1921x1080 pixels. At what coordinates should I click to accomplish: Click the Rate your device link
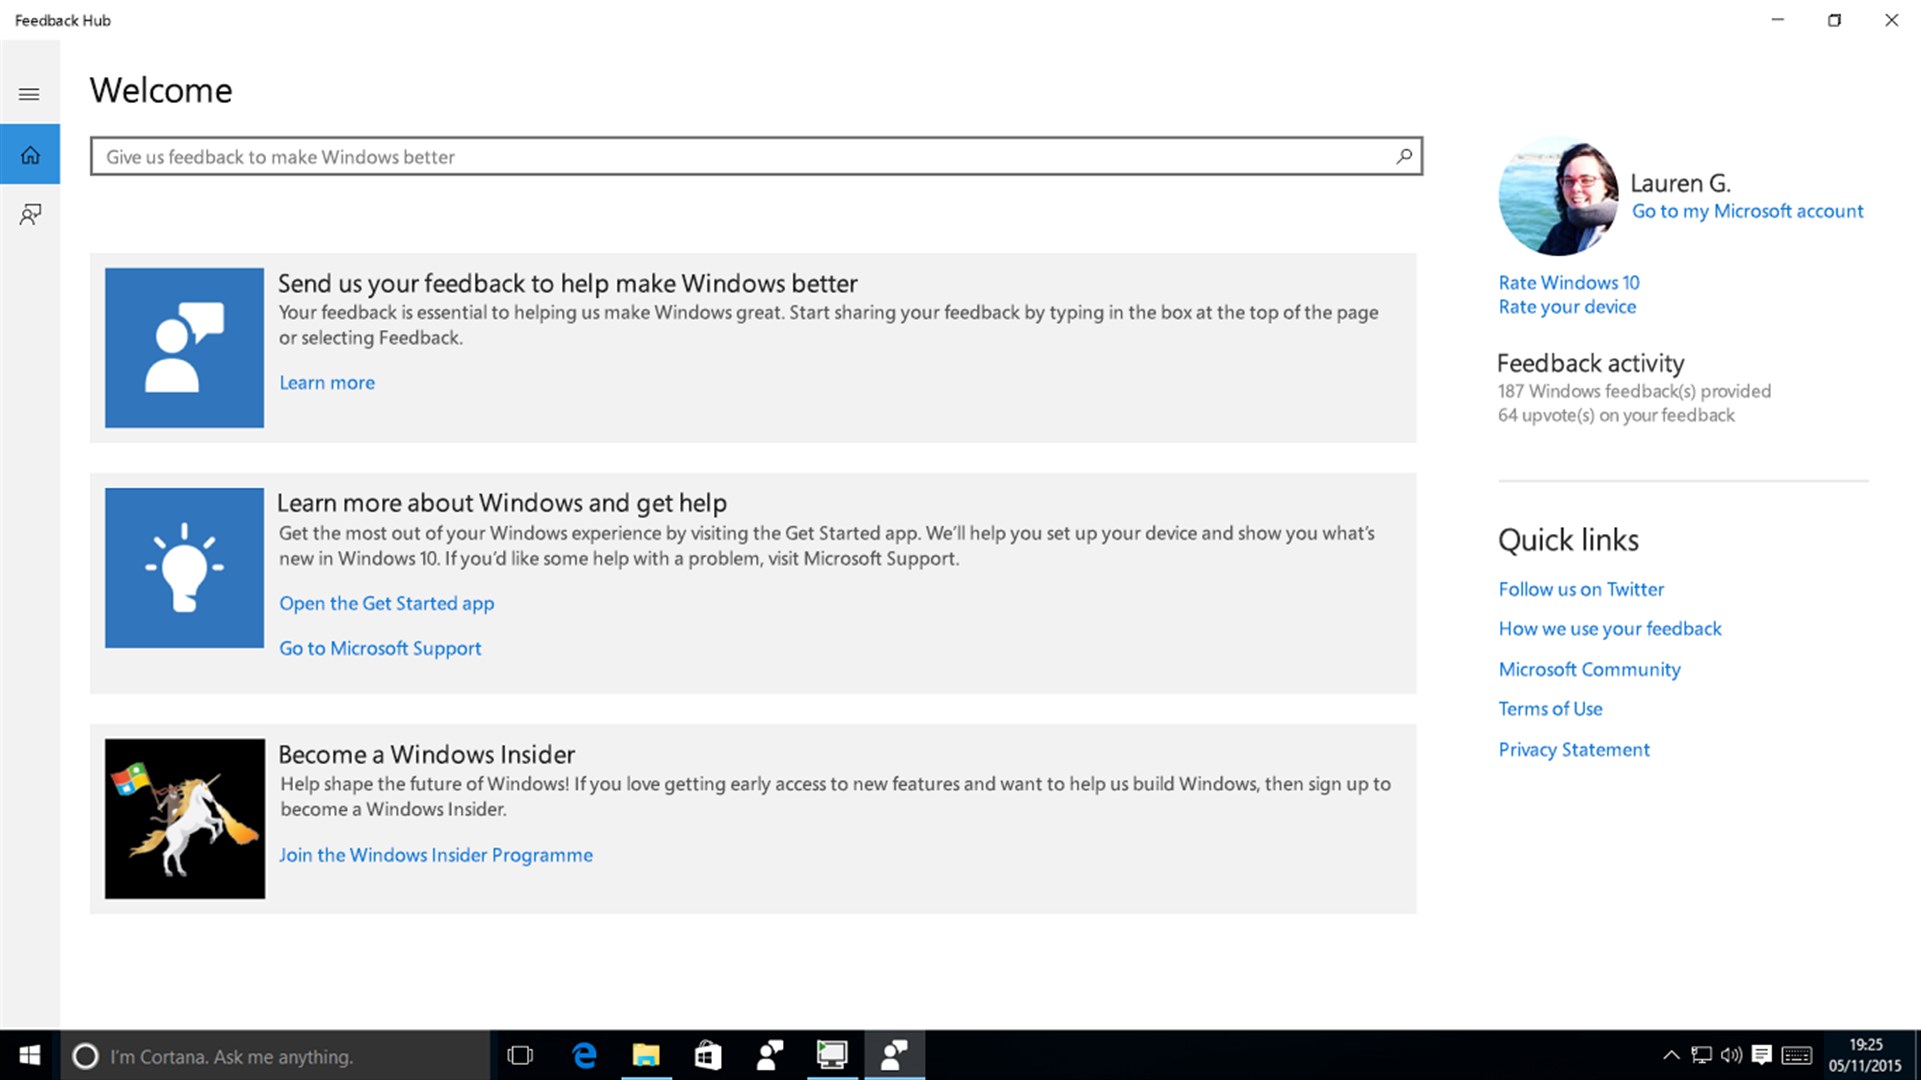click(x=1566, y=306)
